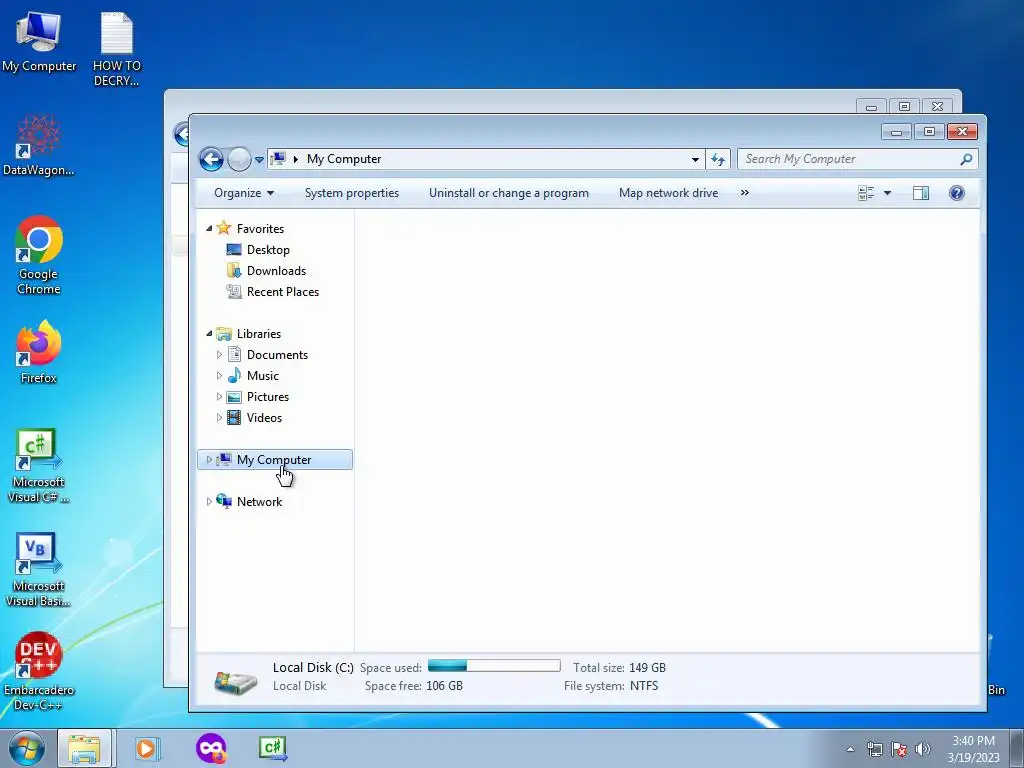Open the Videos library
The width and height of the screenshot is (1024, 768).
[264, 417]
